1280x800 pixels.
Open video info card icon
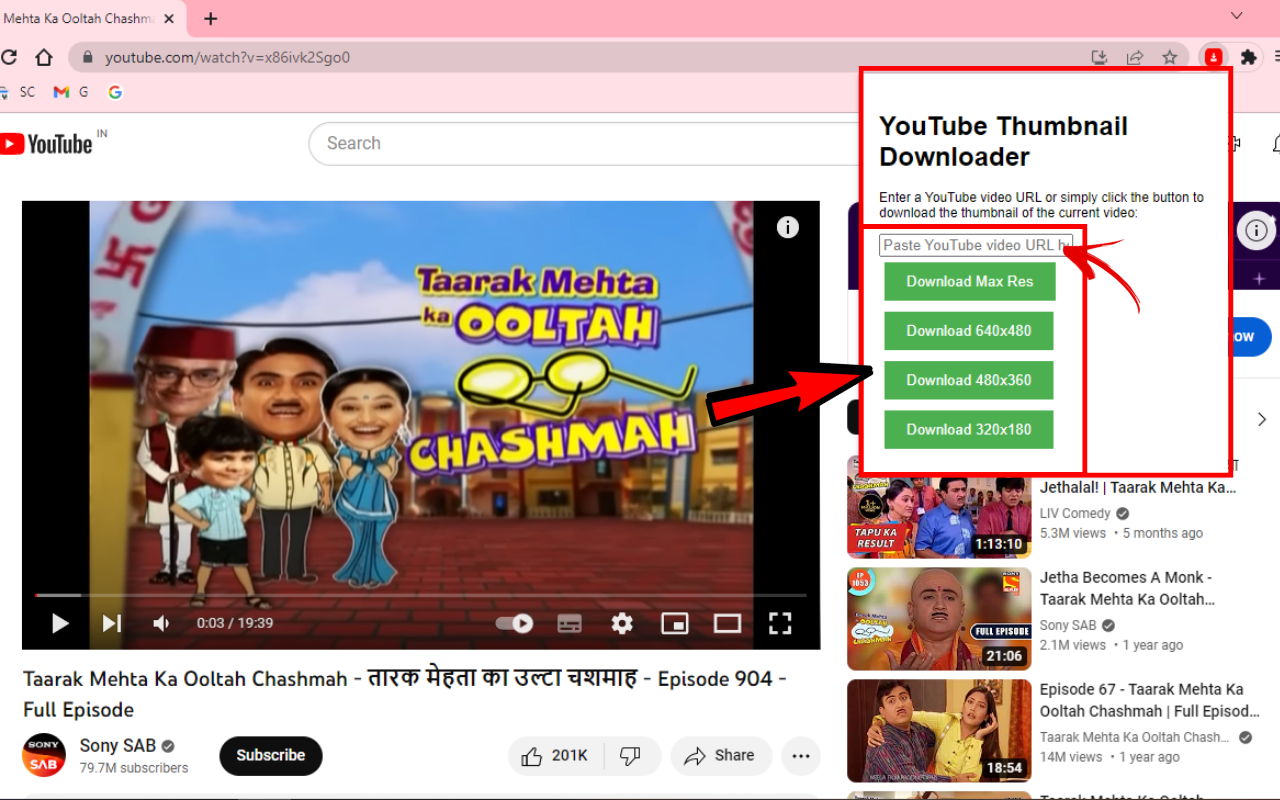tap(788, 227)
